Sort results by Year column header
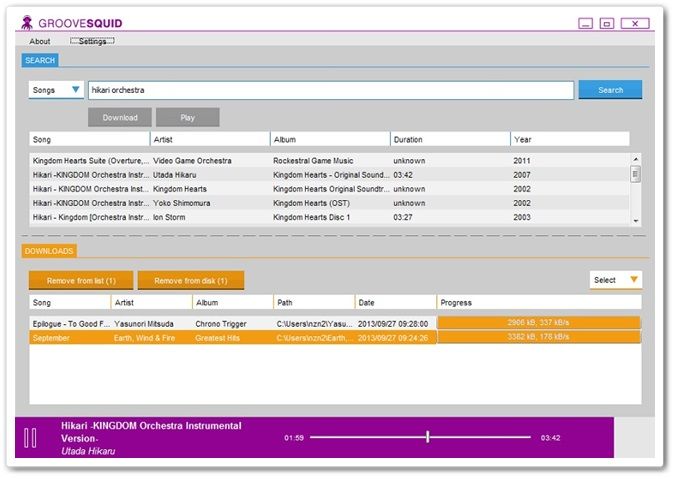 pos(570,139)
